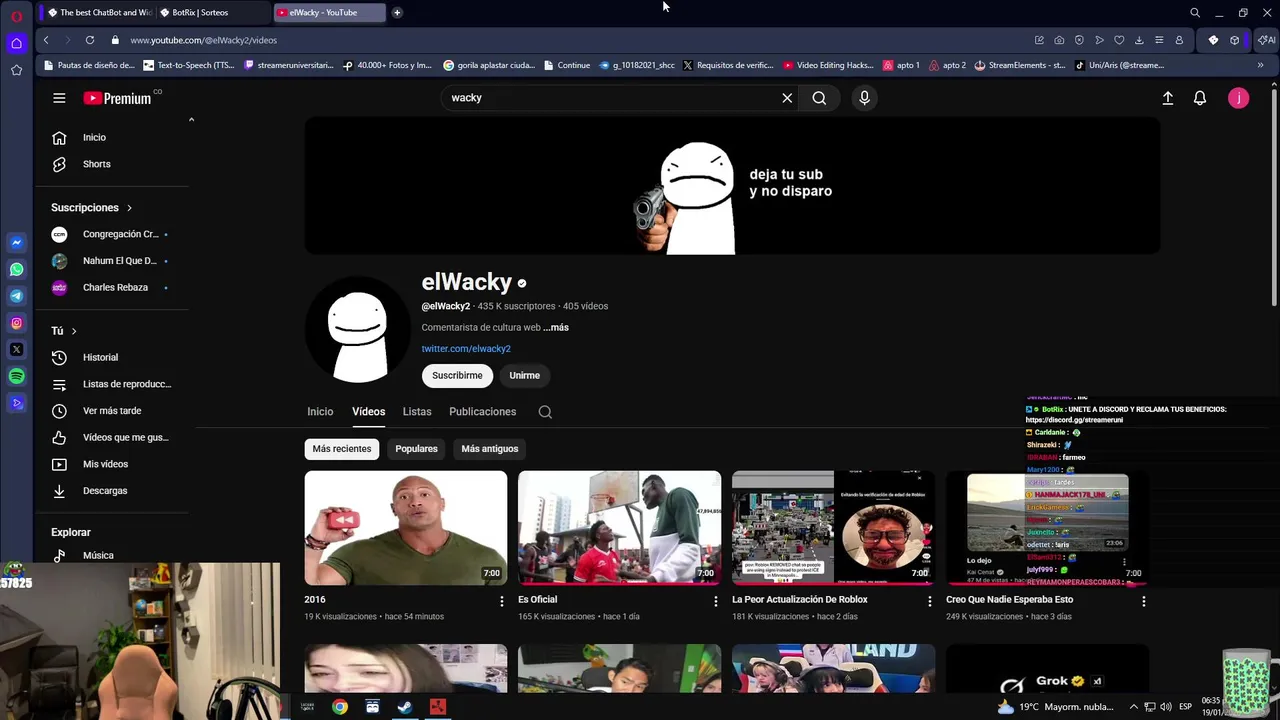
Task: Click the Opera sidebar player icon
Action: click(x=16, y=403)
